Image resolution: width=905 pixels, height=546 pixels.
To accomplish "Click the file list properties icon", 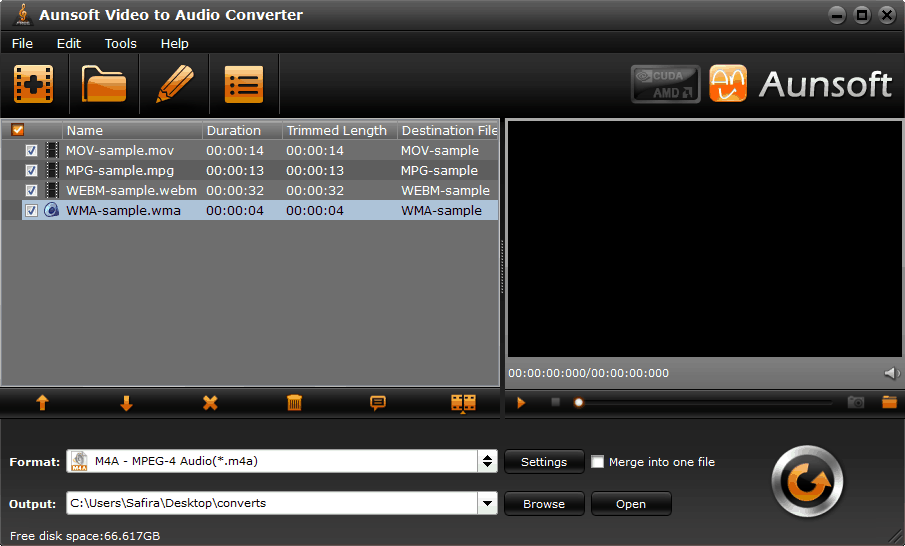I will pos(244,84).
